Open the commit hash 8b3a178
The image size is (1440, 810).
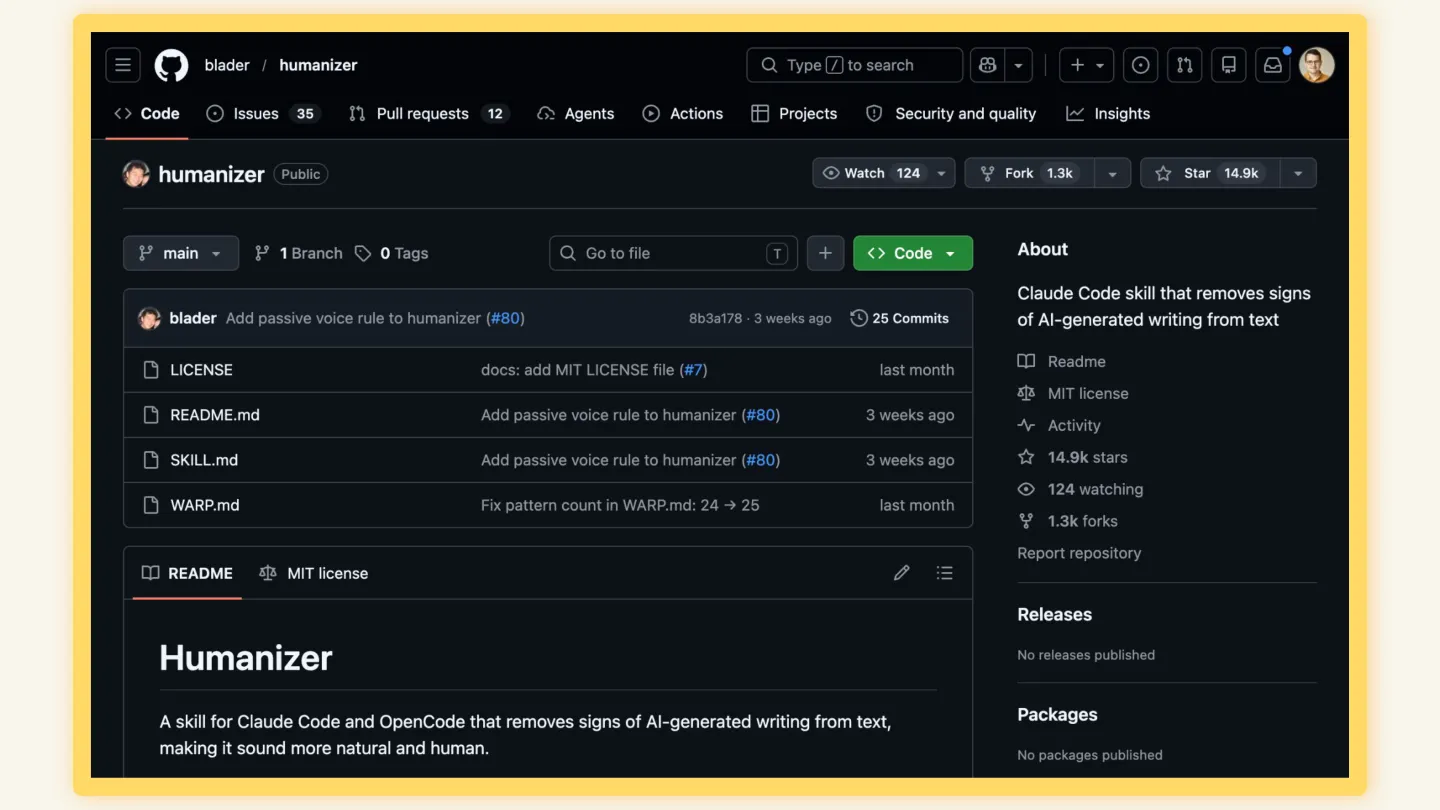click(715, 318)
